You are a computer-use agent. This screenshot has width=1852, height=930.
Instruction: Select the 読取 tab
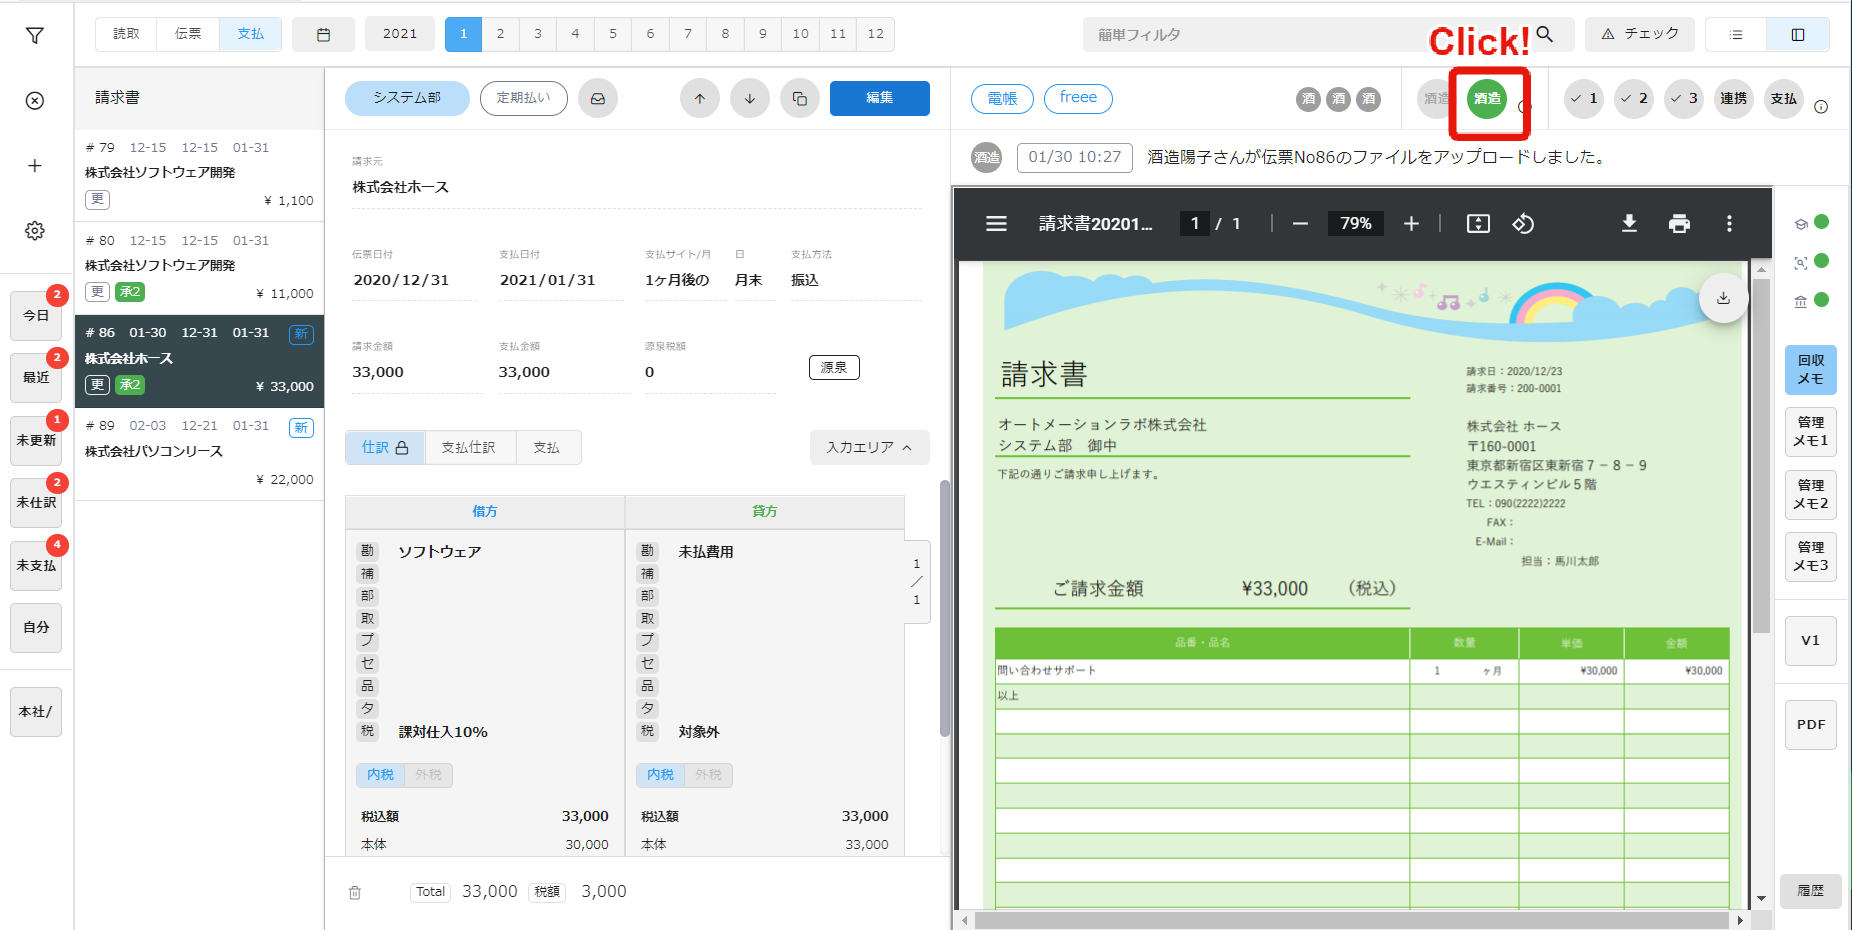(127, 34)
